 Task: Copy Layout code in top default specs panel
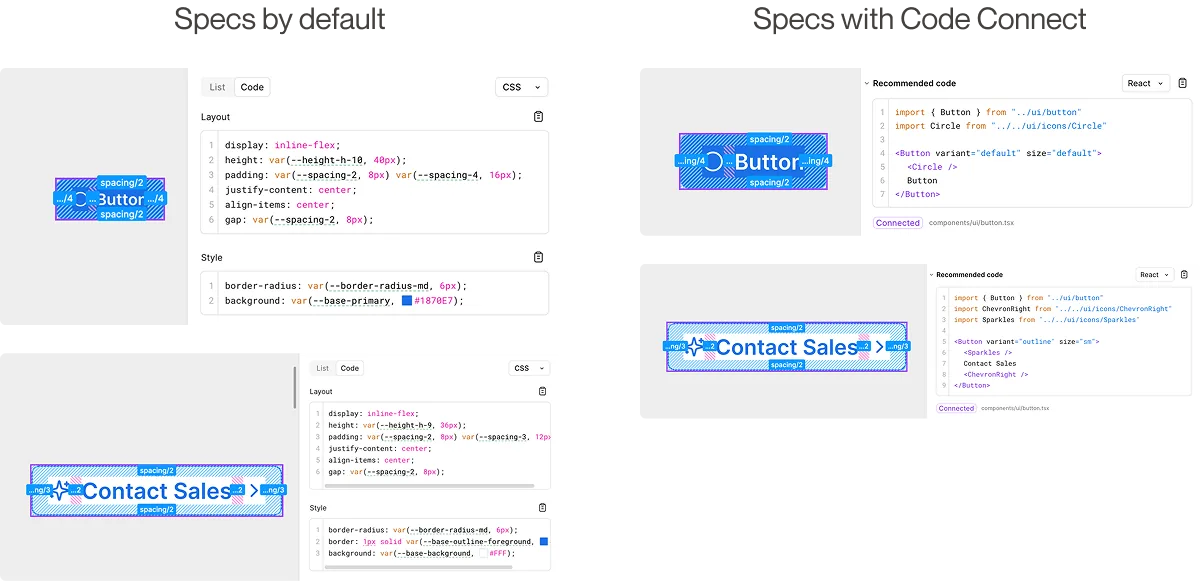(x=538, y=117)
